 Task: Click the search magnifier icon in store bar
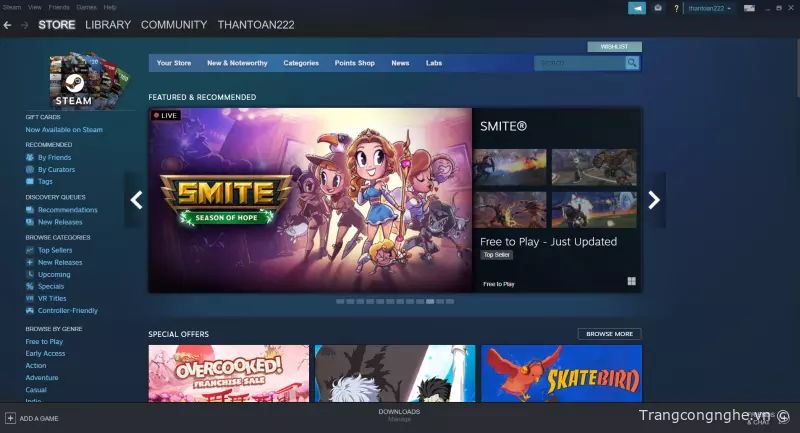[x=632, y=63]
